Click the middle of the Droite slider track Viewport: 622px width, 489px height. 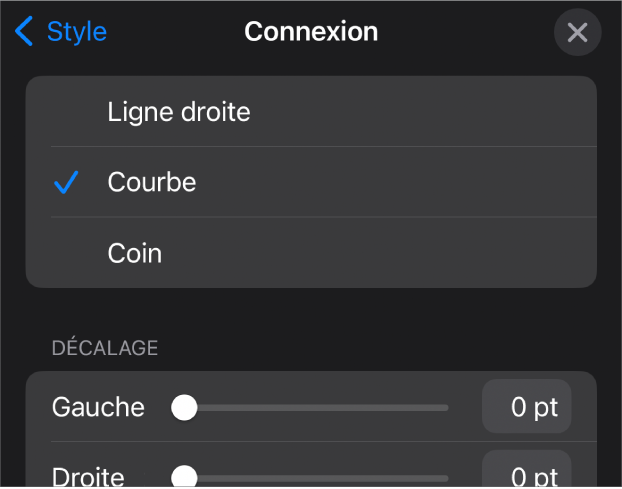point(316,477)
